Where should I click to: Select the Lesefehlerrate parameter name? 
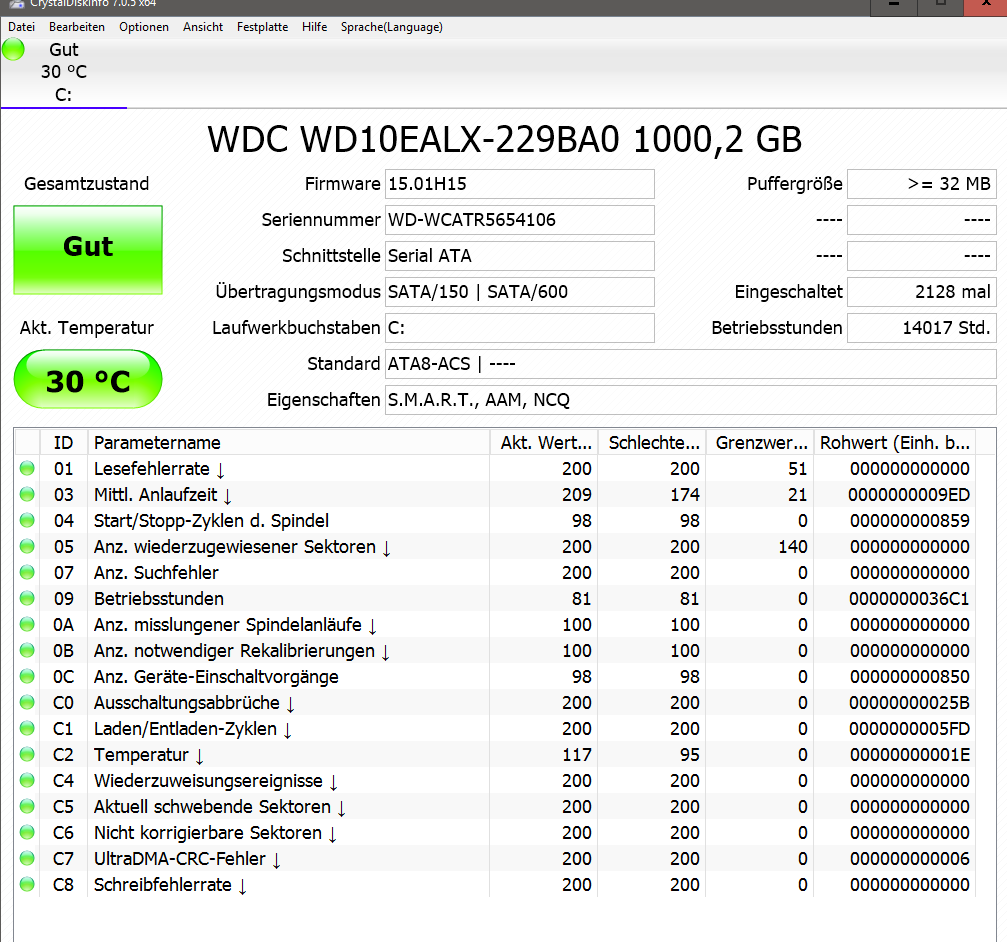click(x=159, y=469)
